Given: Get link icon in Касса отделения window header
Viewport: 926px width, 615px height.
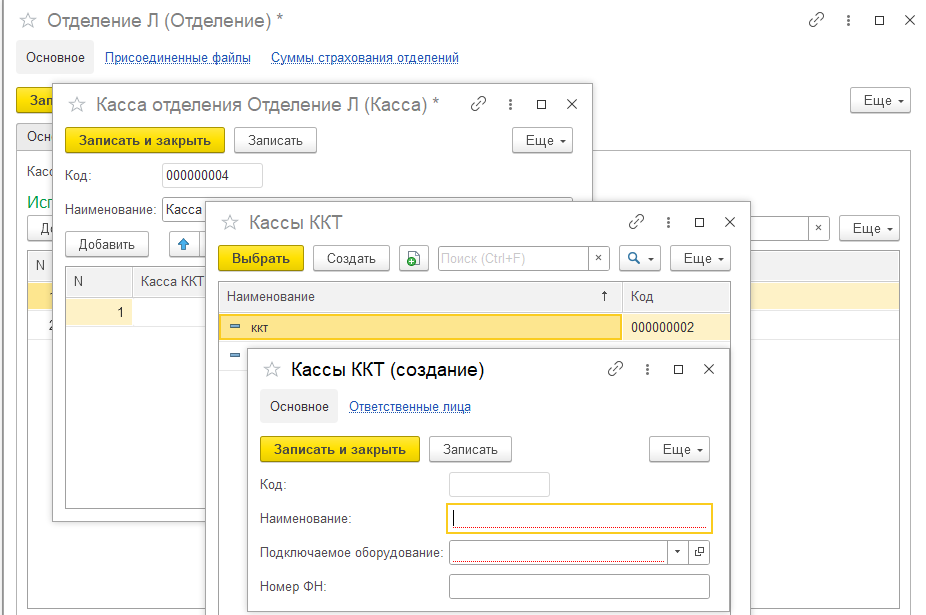Looking at the screenshot, I should 479,104.
